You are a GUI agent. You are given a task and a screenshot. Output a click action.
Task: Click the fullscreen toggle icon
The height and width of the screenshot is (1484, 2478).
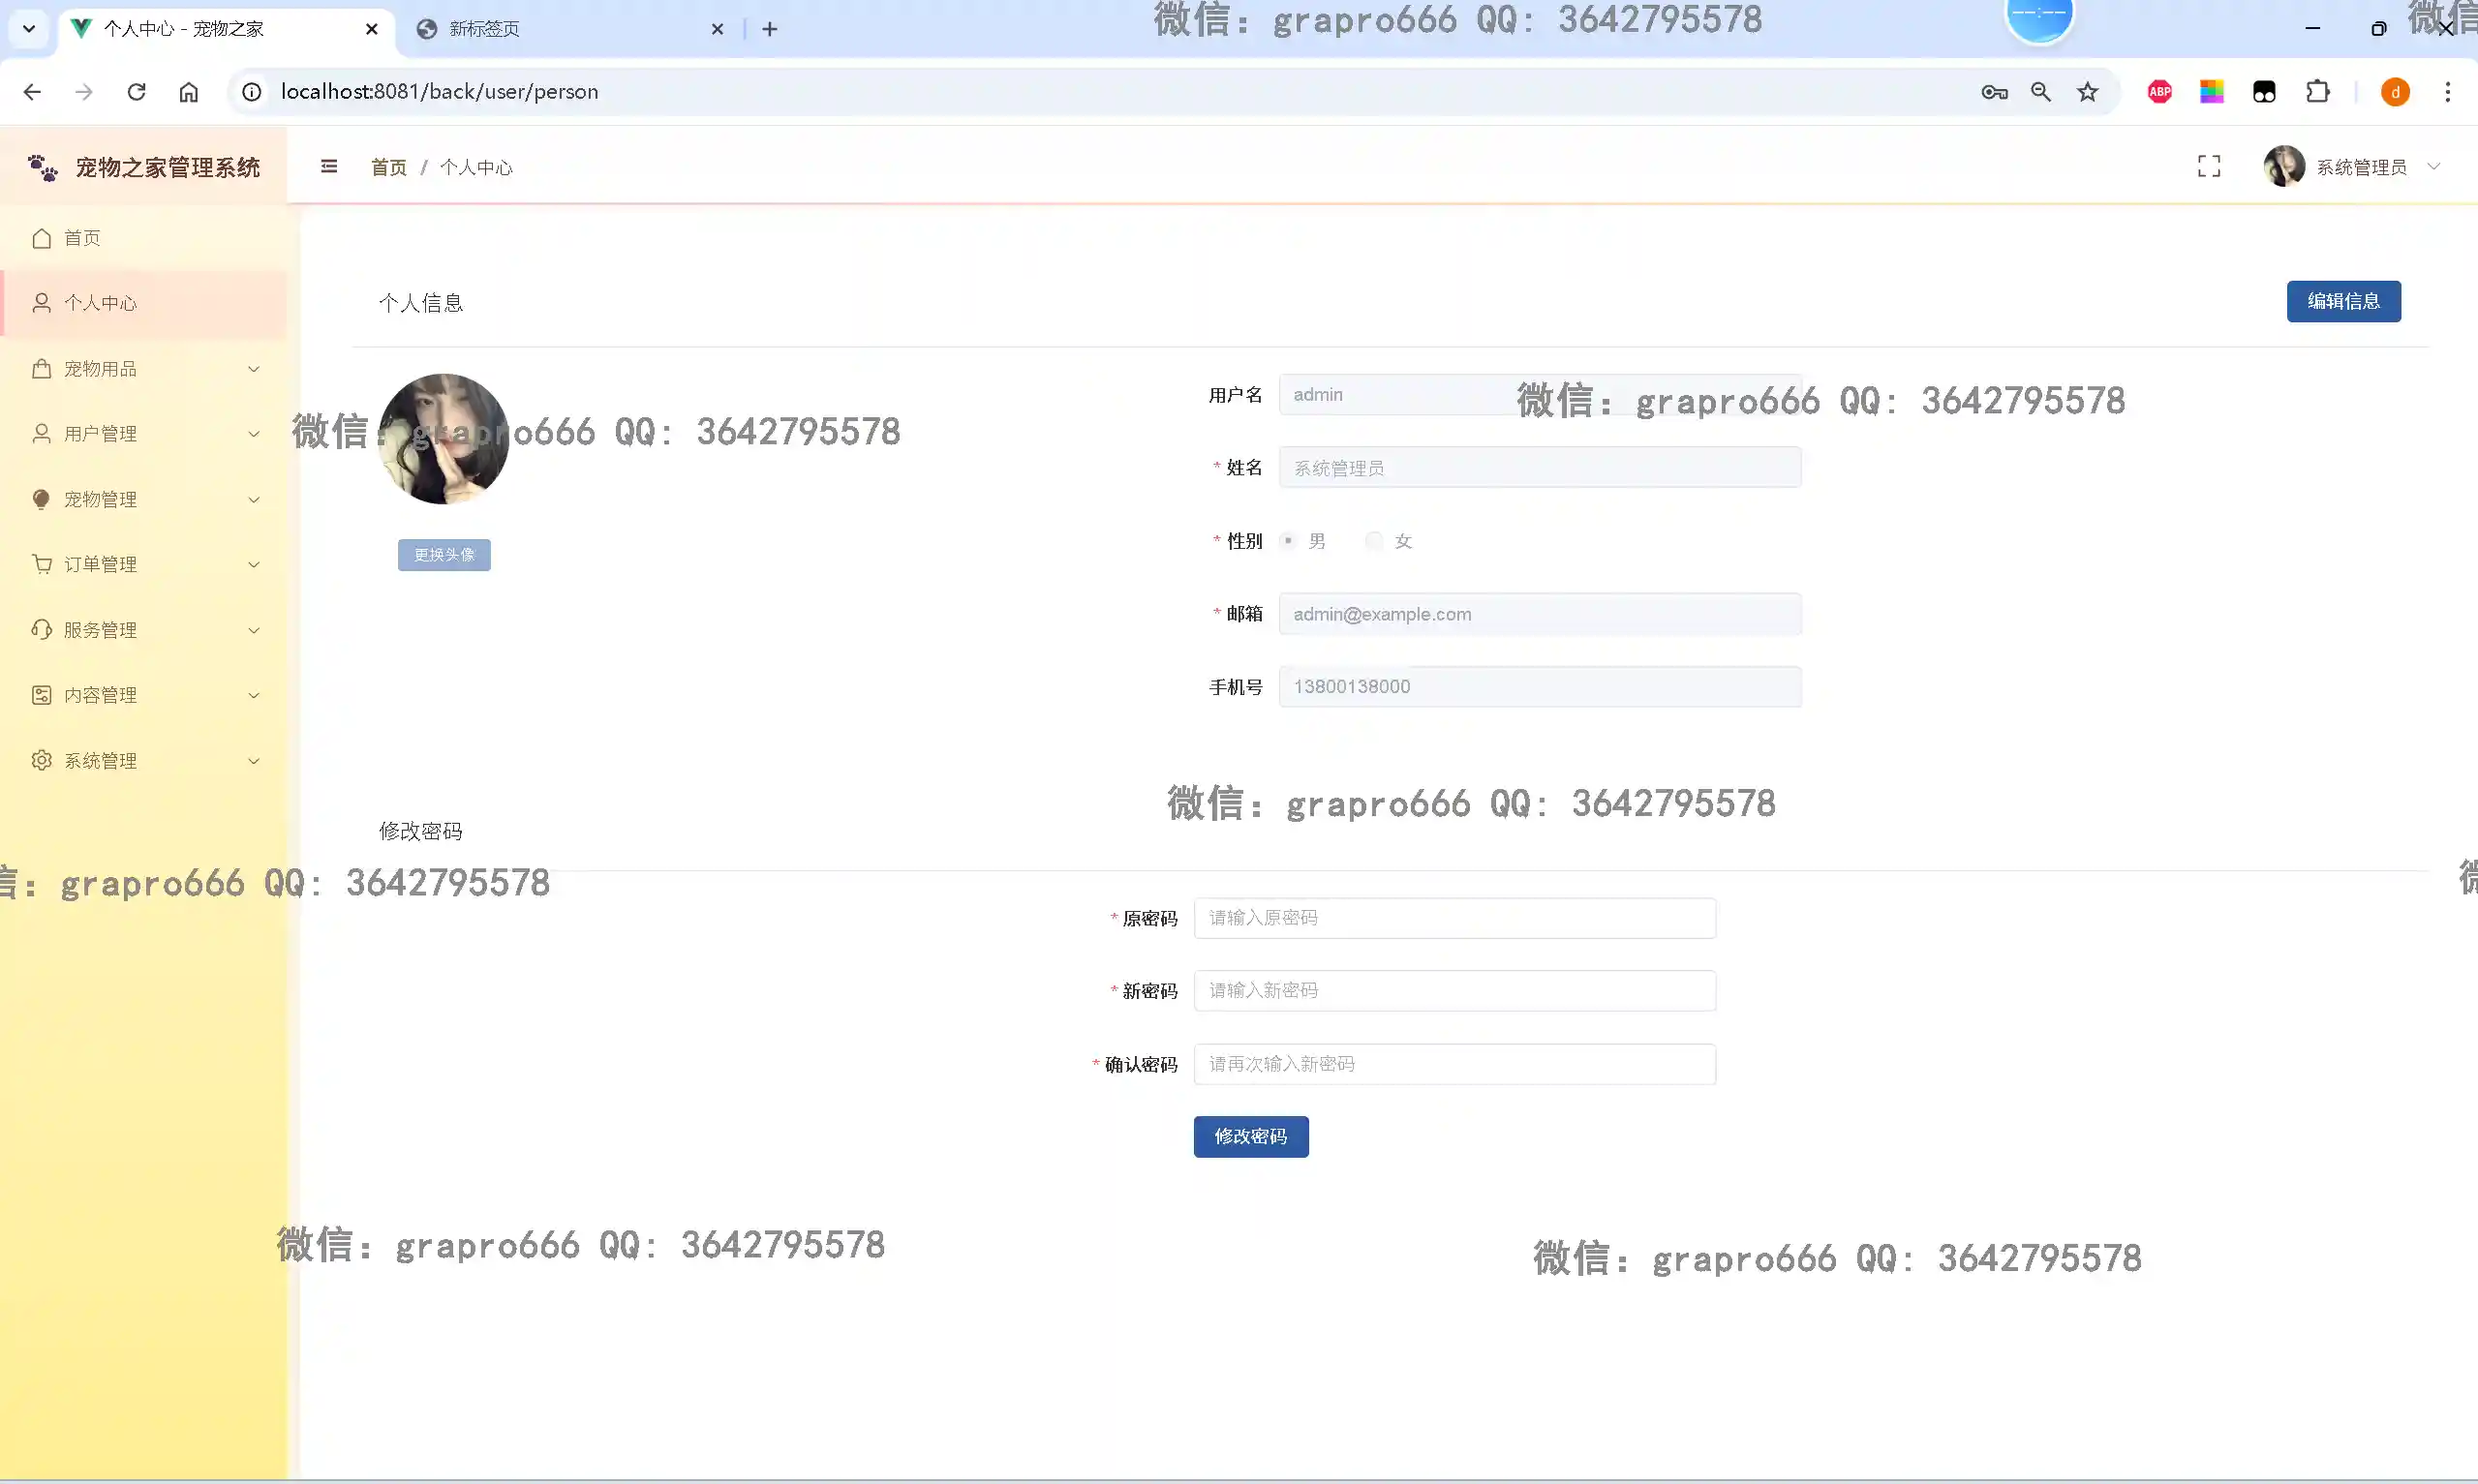(x=2208, y=167)
